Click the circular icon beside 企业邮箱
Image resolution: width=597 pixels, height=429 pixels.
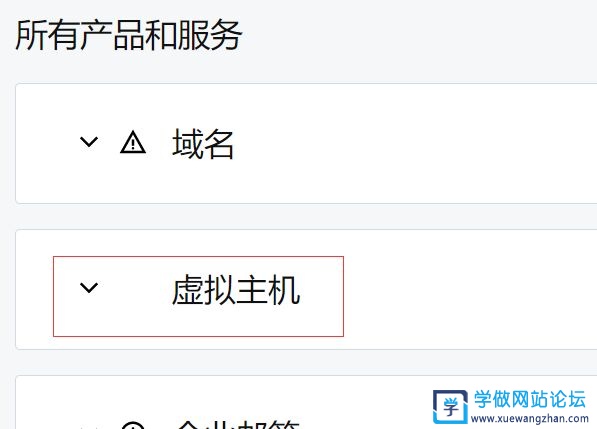[x=132, y=425]
